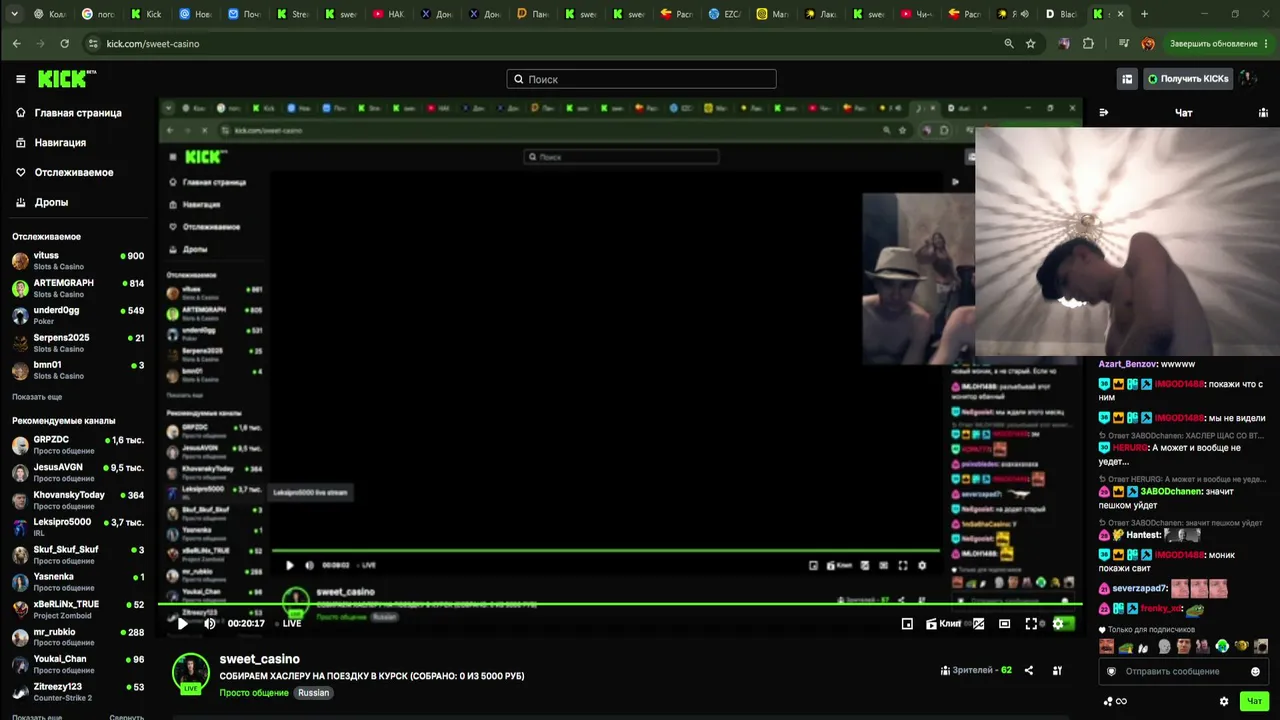Toggle theater mode in the player
Image resolution: width=1280 pixels, height=720 pixels.
click(x=1005, y=623)
